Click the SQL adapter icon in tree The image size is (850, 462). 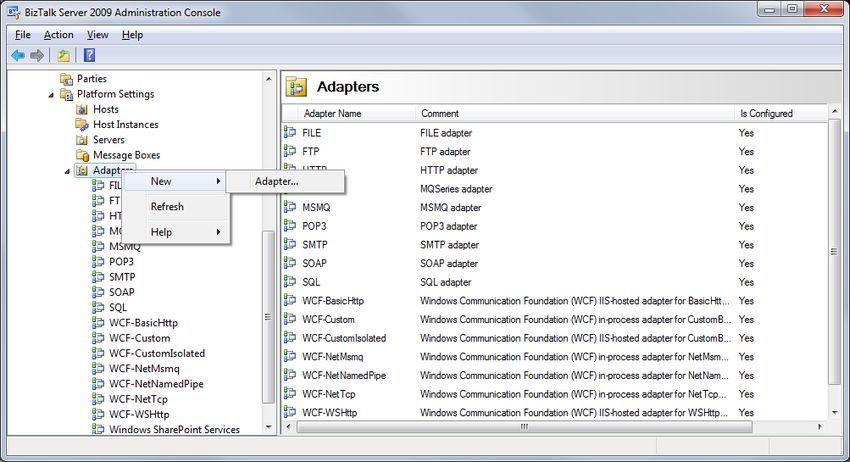tap(98, 307)
